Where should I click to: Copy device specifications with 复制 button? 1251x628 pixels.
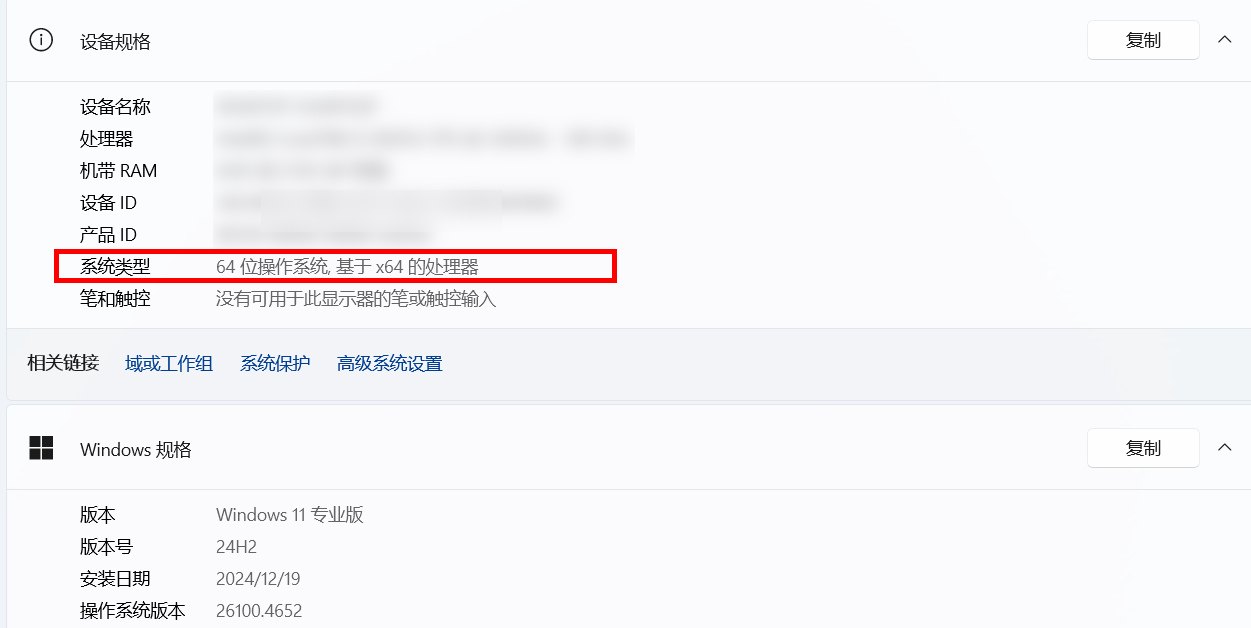point(1143,40)
